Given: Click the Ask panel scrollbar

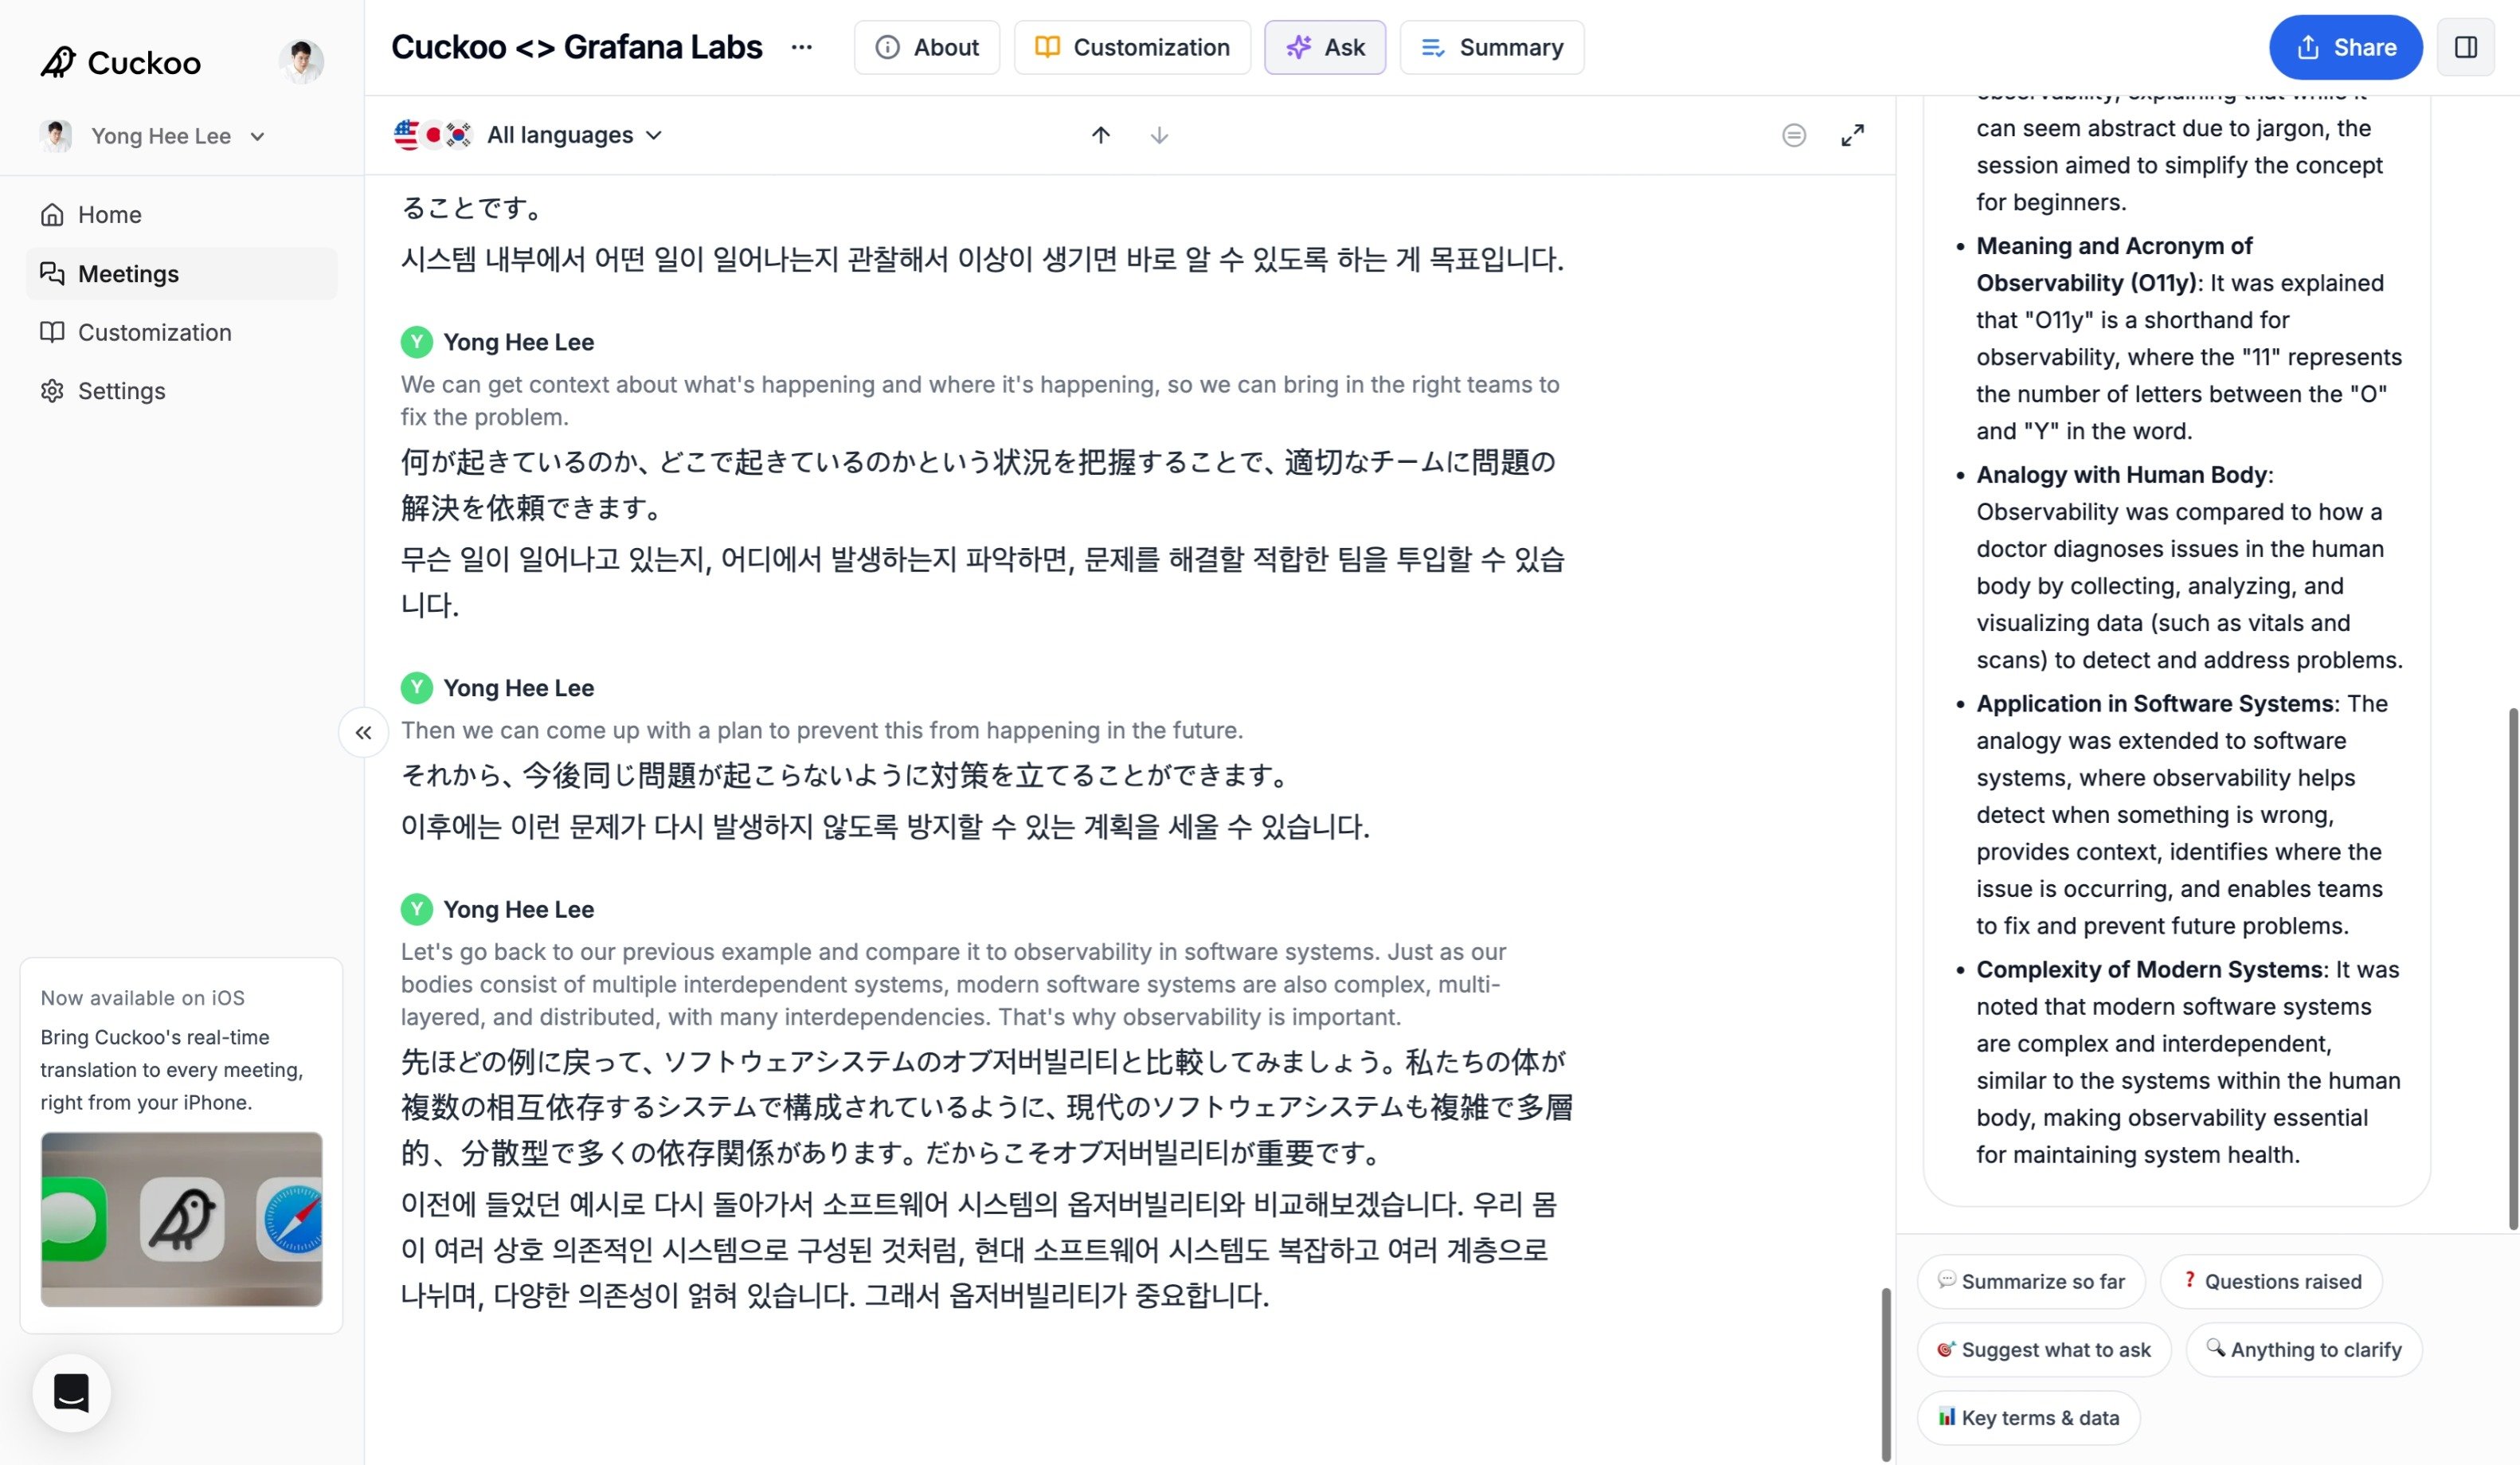Looking at the screenshot, I should (2513, 968).
